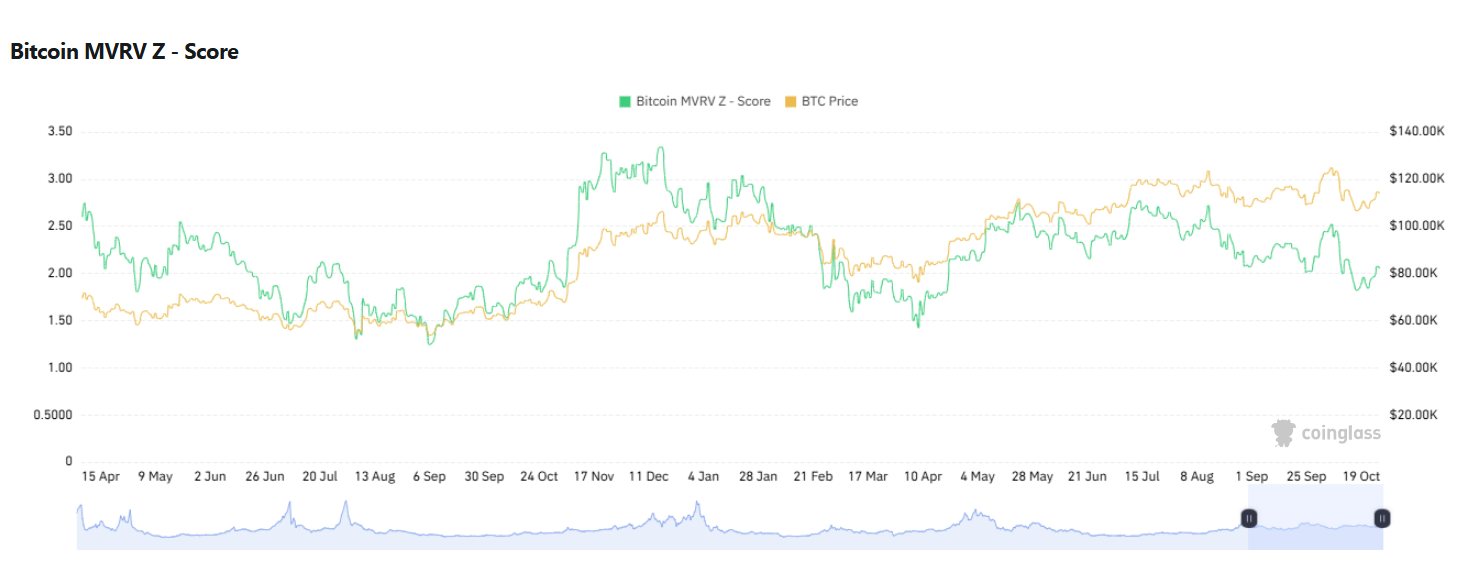The height and width of the screenshot is (573, 1482).
Task: Click the coinglass watermark logo icon
Action: point(1283,433)
